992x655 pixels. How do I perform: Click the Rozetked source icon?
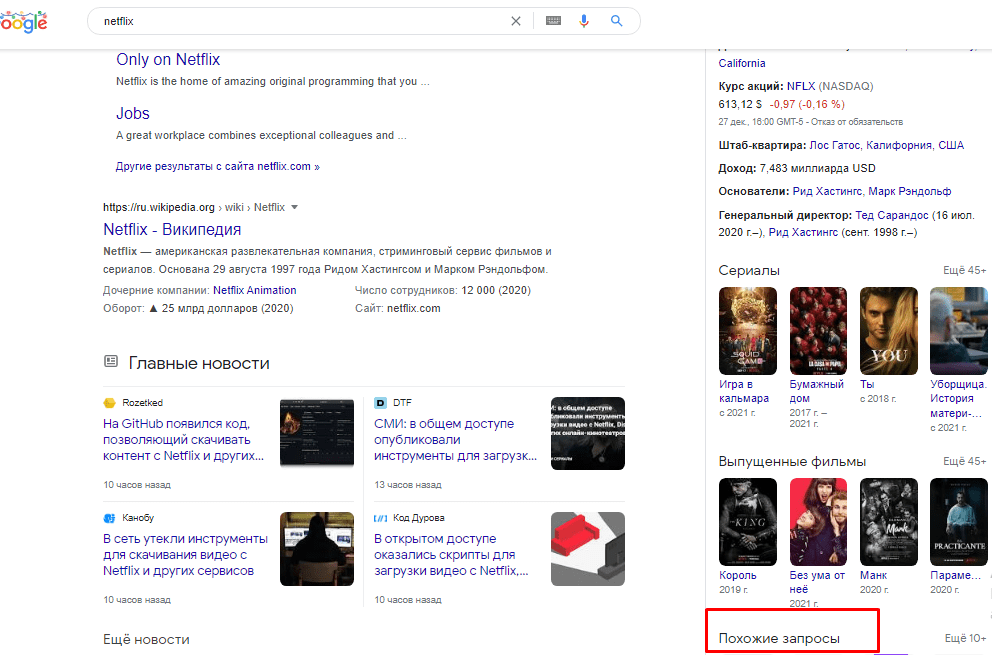pyautogui.click(x=109, y=403)
